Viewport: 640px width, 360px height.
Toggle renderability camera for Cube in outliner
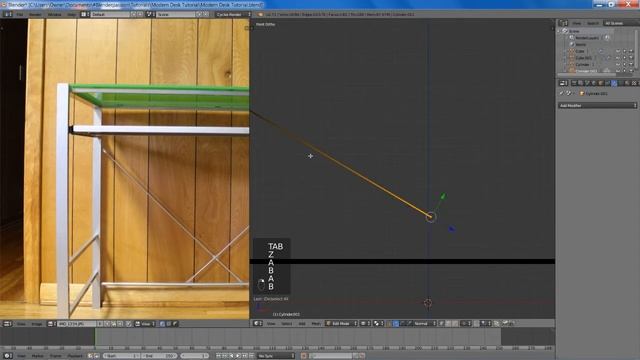(x=631, y=51)
